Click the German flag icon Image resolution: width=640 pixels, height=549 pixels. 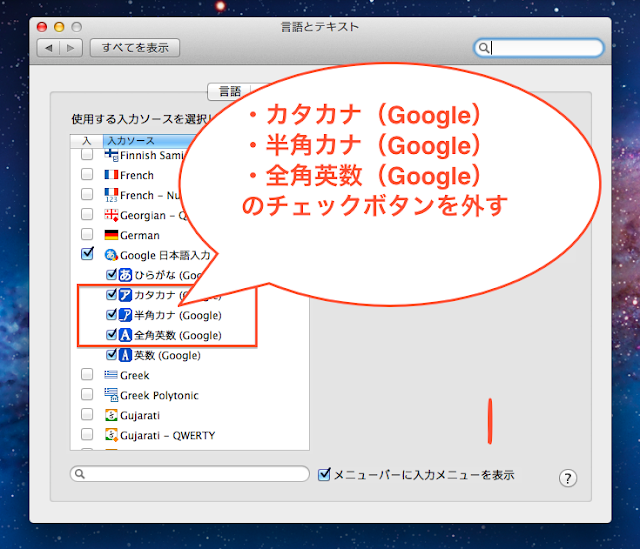tap(111, 235)
